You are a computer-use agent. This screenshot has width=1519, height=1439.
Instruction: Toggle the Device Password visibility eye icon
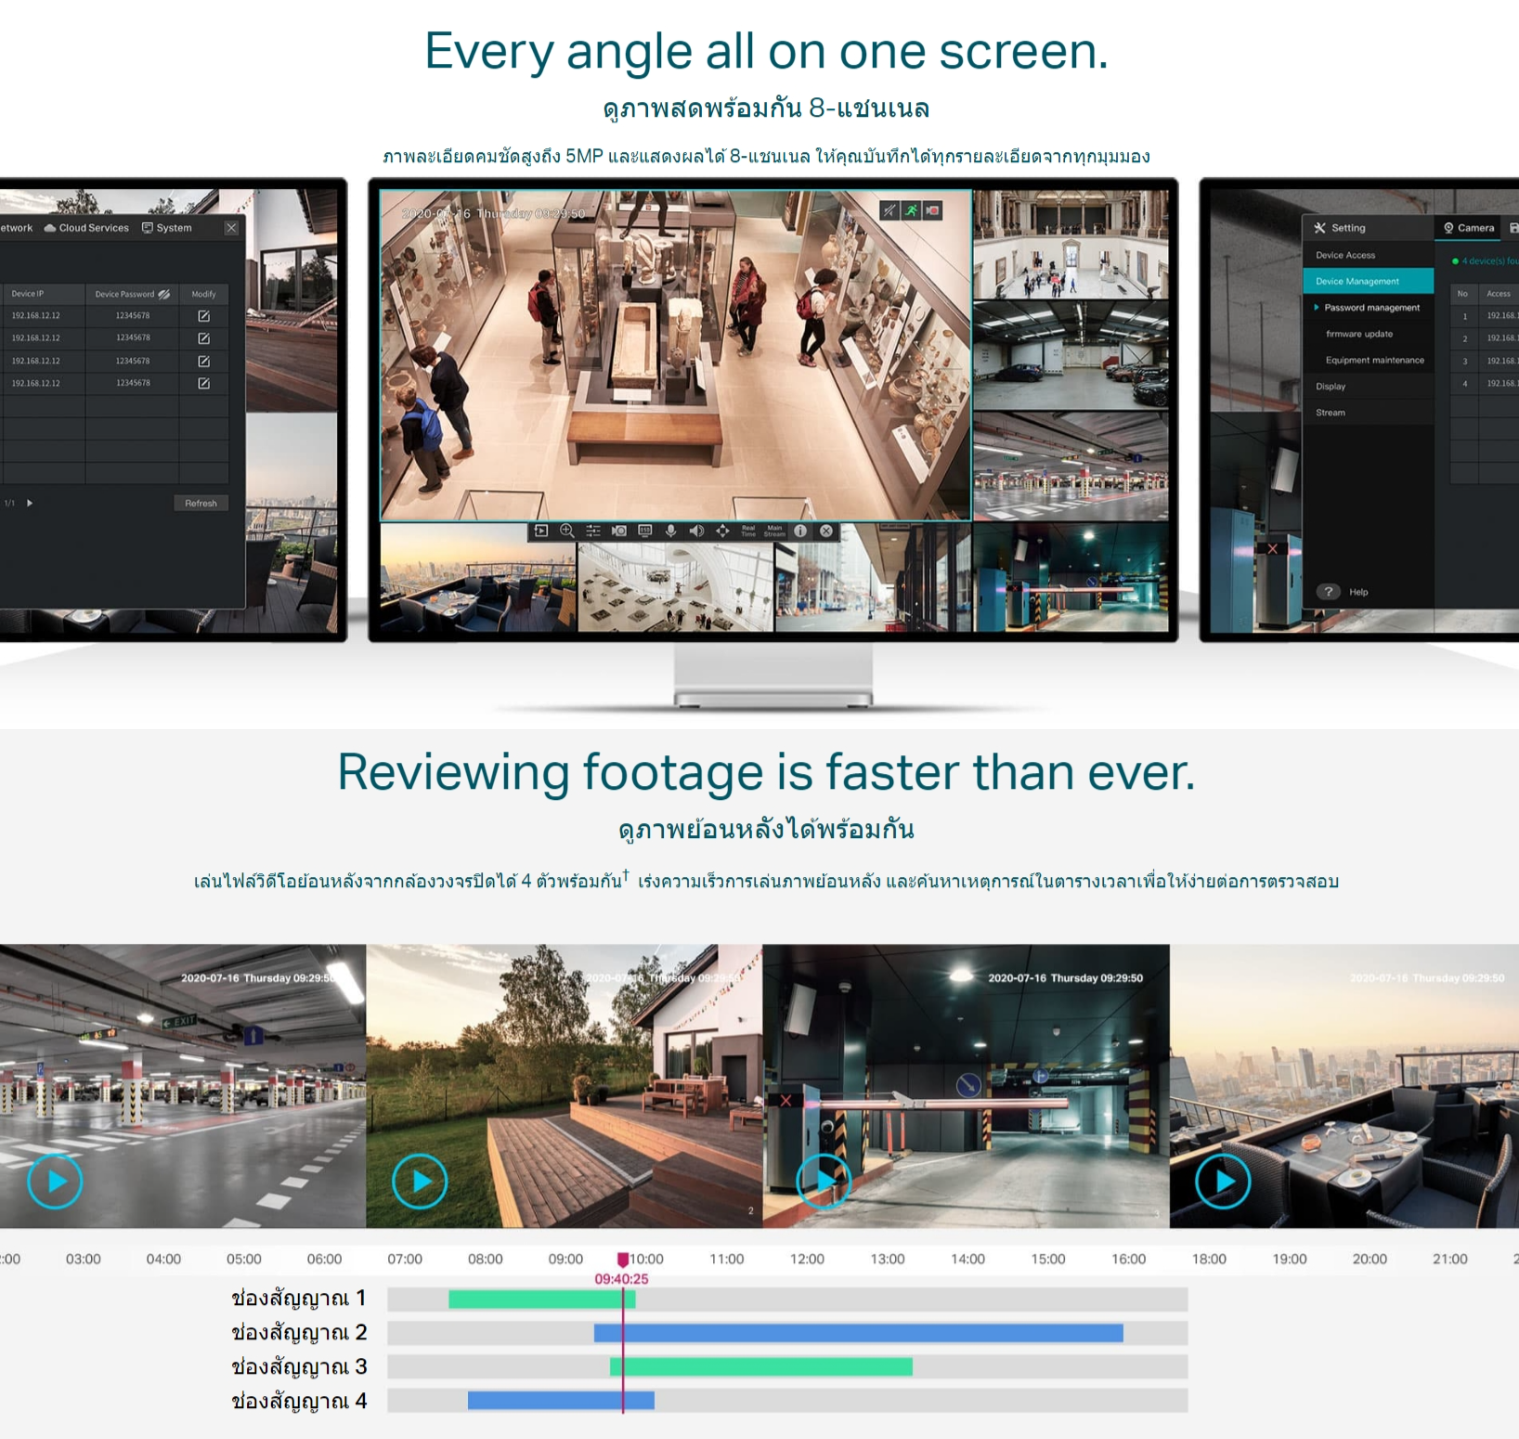point(165,294)
